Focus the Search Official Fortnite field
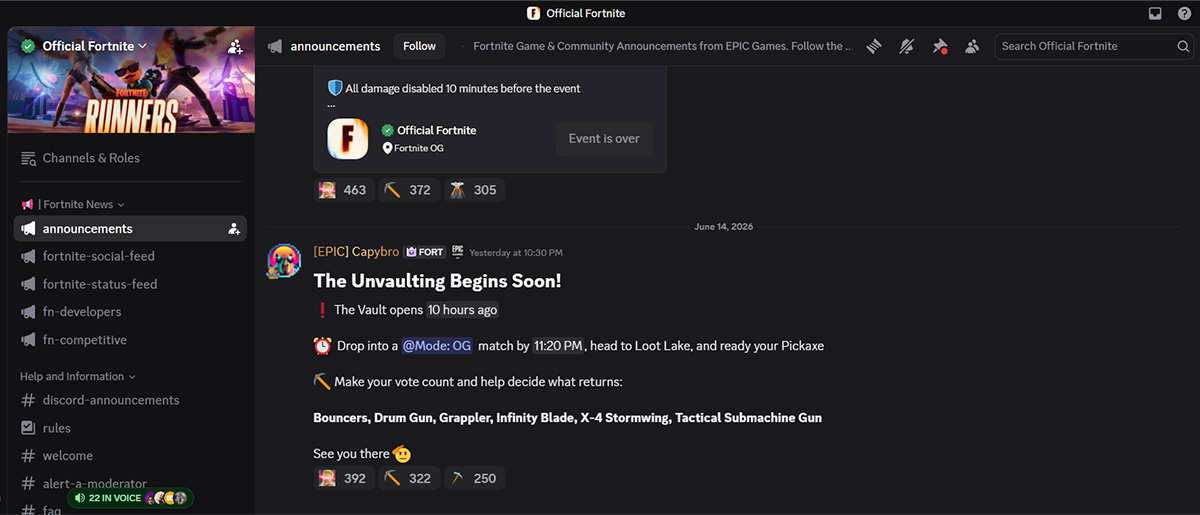Image resolution: width=1200 pixels, height=515 pixels. [1093, 46]
